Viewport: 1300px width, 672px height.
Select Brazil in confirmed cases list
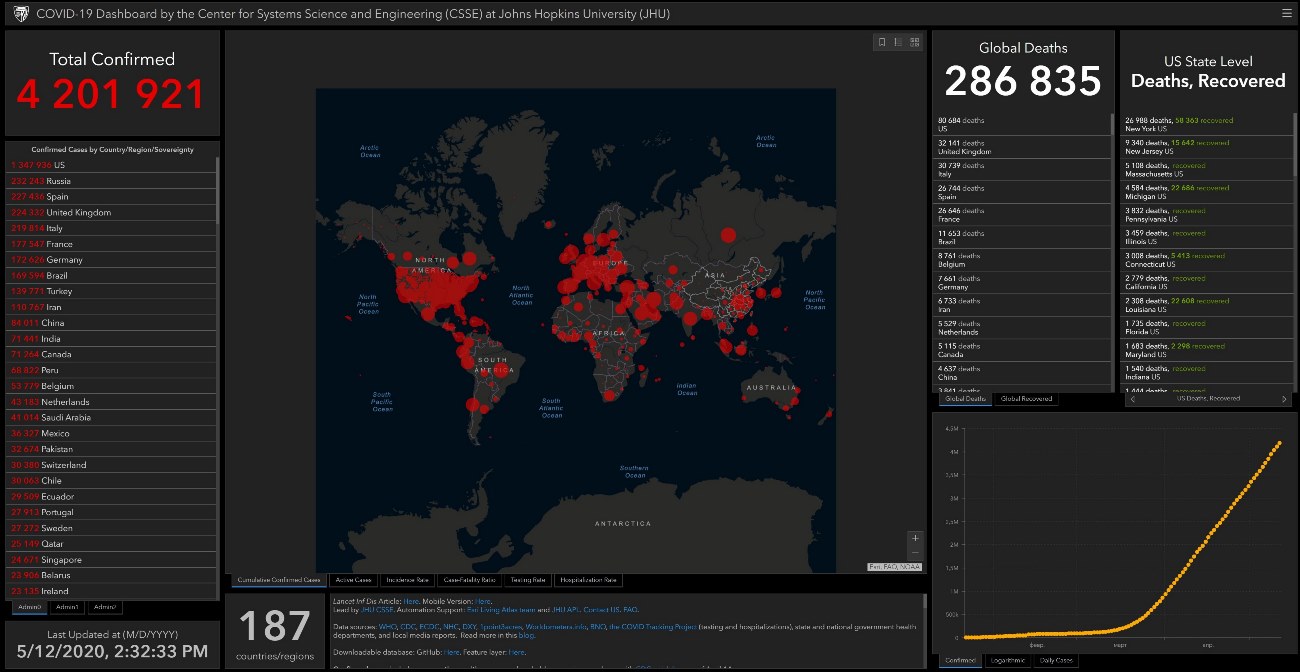coord(110,275)
